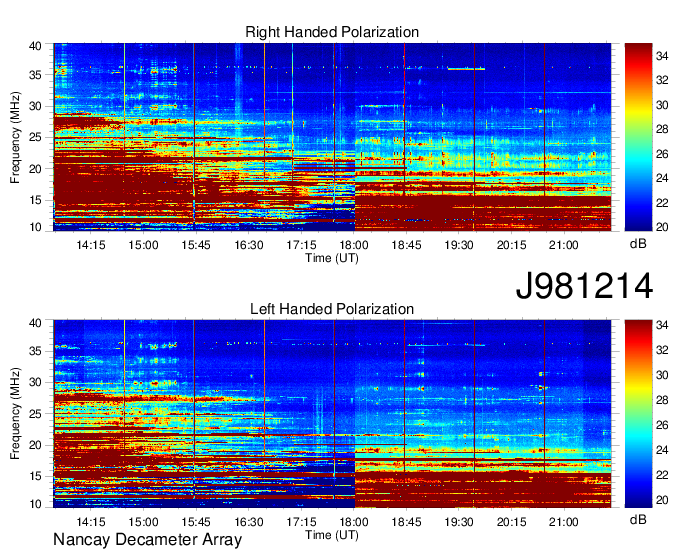
Task: Click the Left Handed plot's color scale bar
Action: [x=638, y=414]
